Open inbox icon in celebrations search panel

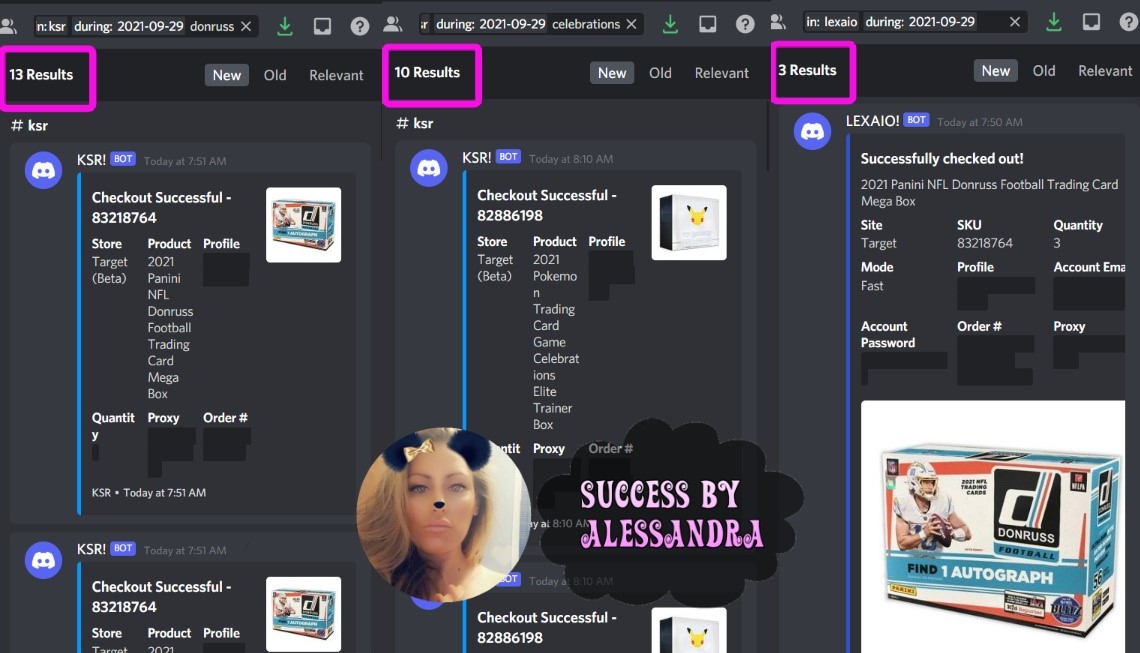[x=707, y=24]
